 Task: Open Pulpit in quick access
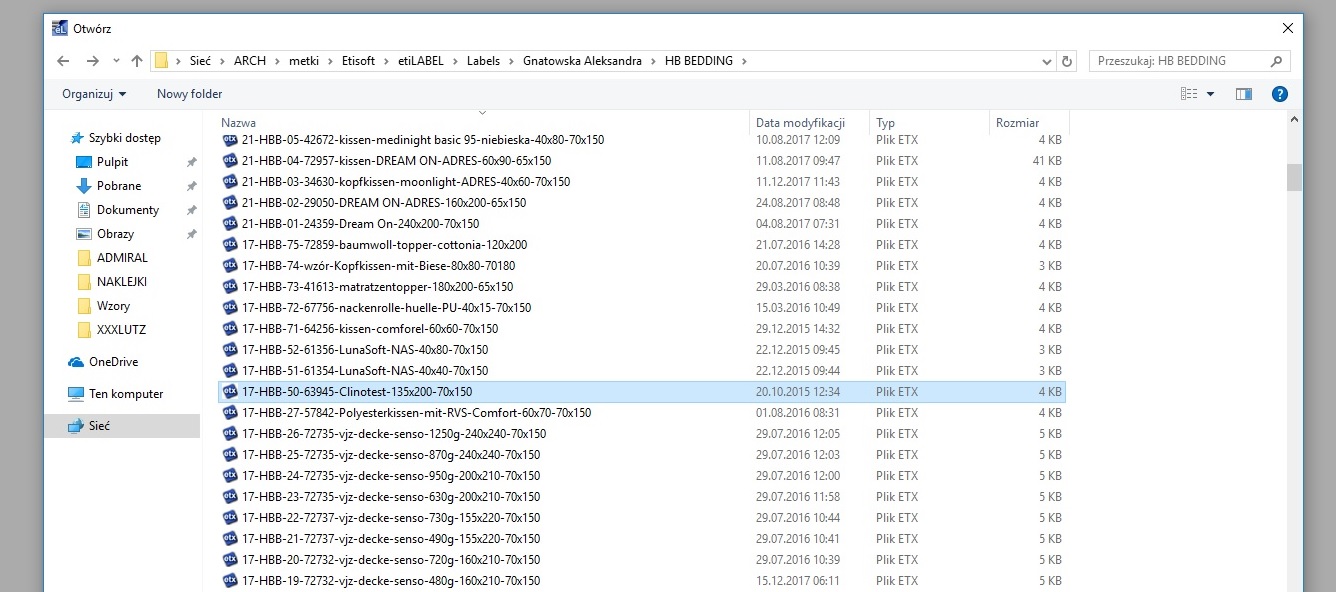coord(112,162)
